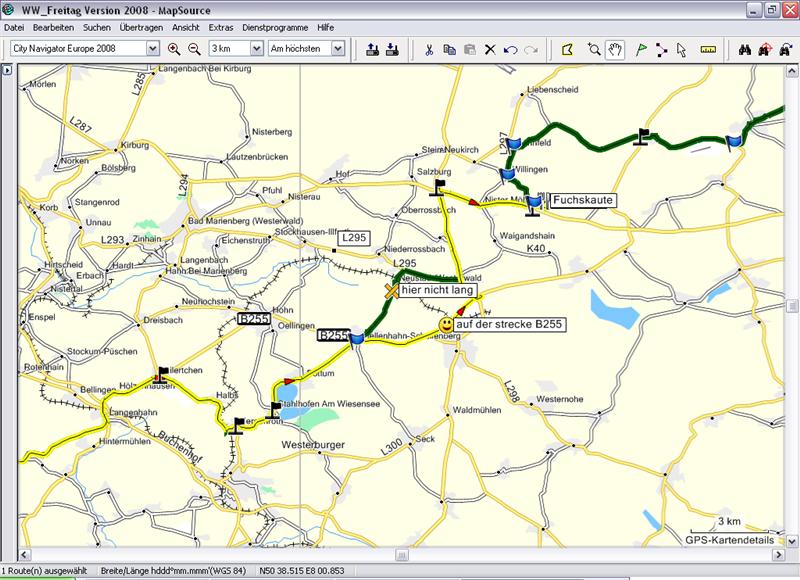Click the Receive from Device toolbar icon
This screenshot has width=800, height=580.
[x=392, y=49]
